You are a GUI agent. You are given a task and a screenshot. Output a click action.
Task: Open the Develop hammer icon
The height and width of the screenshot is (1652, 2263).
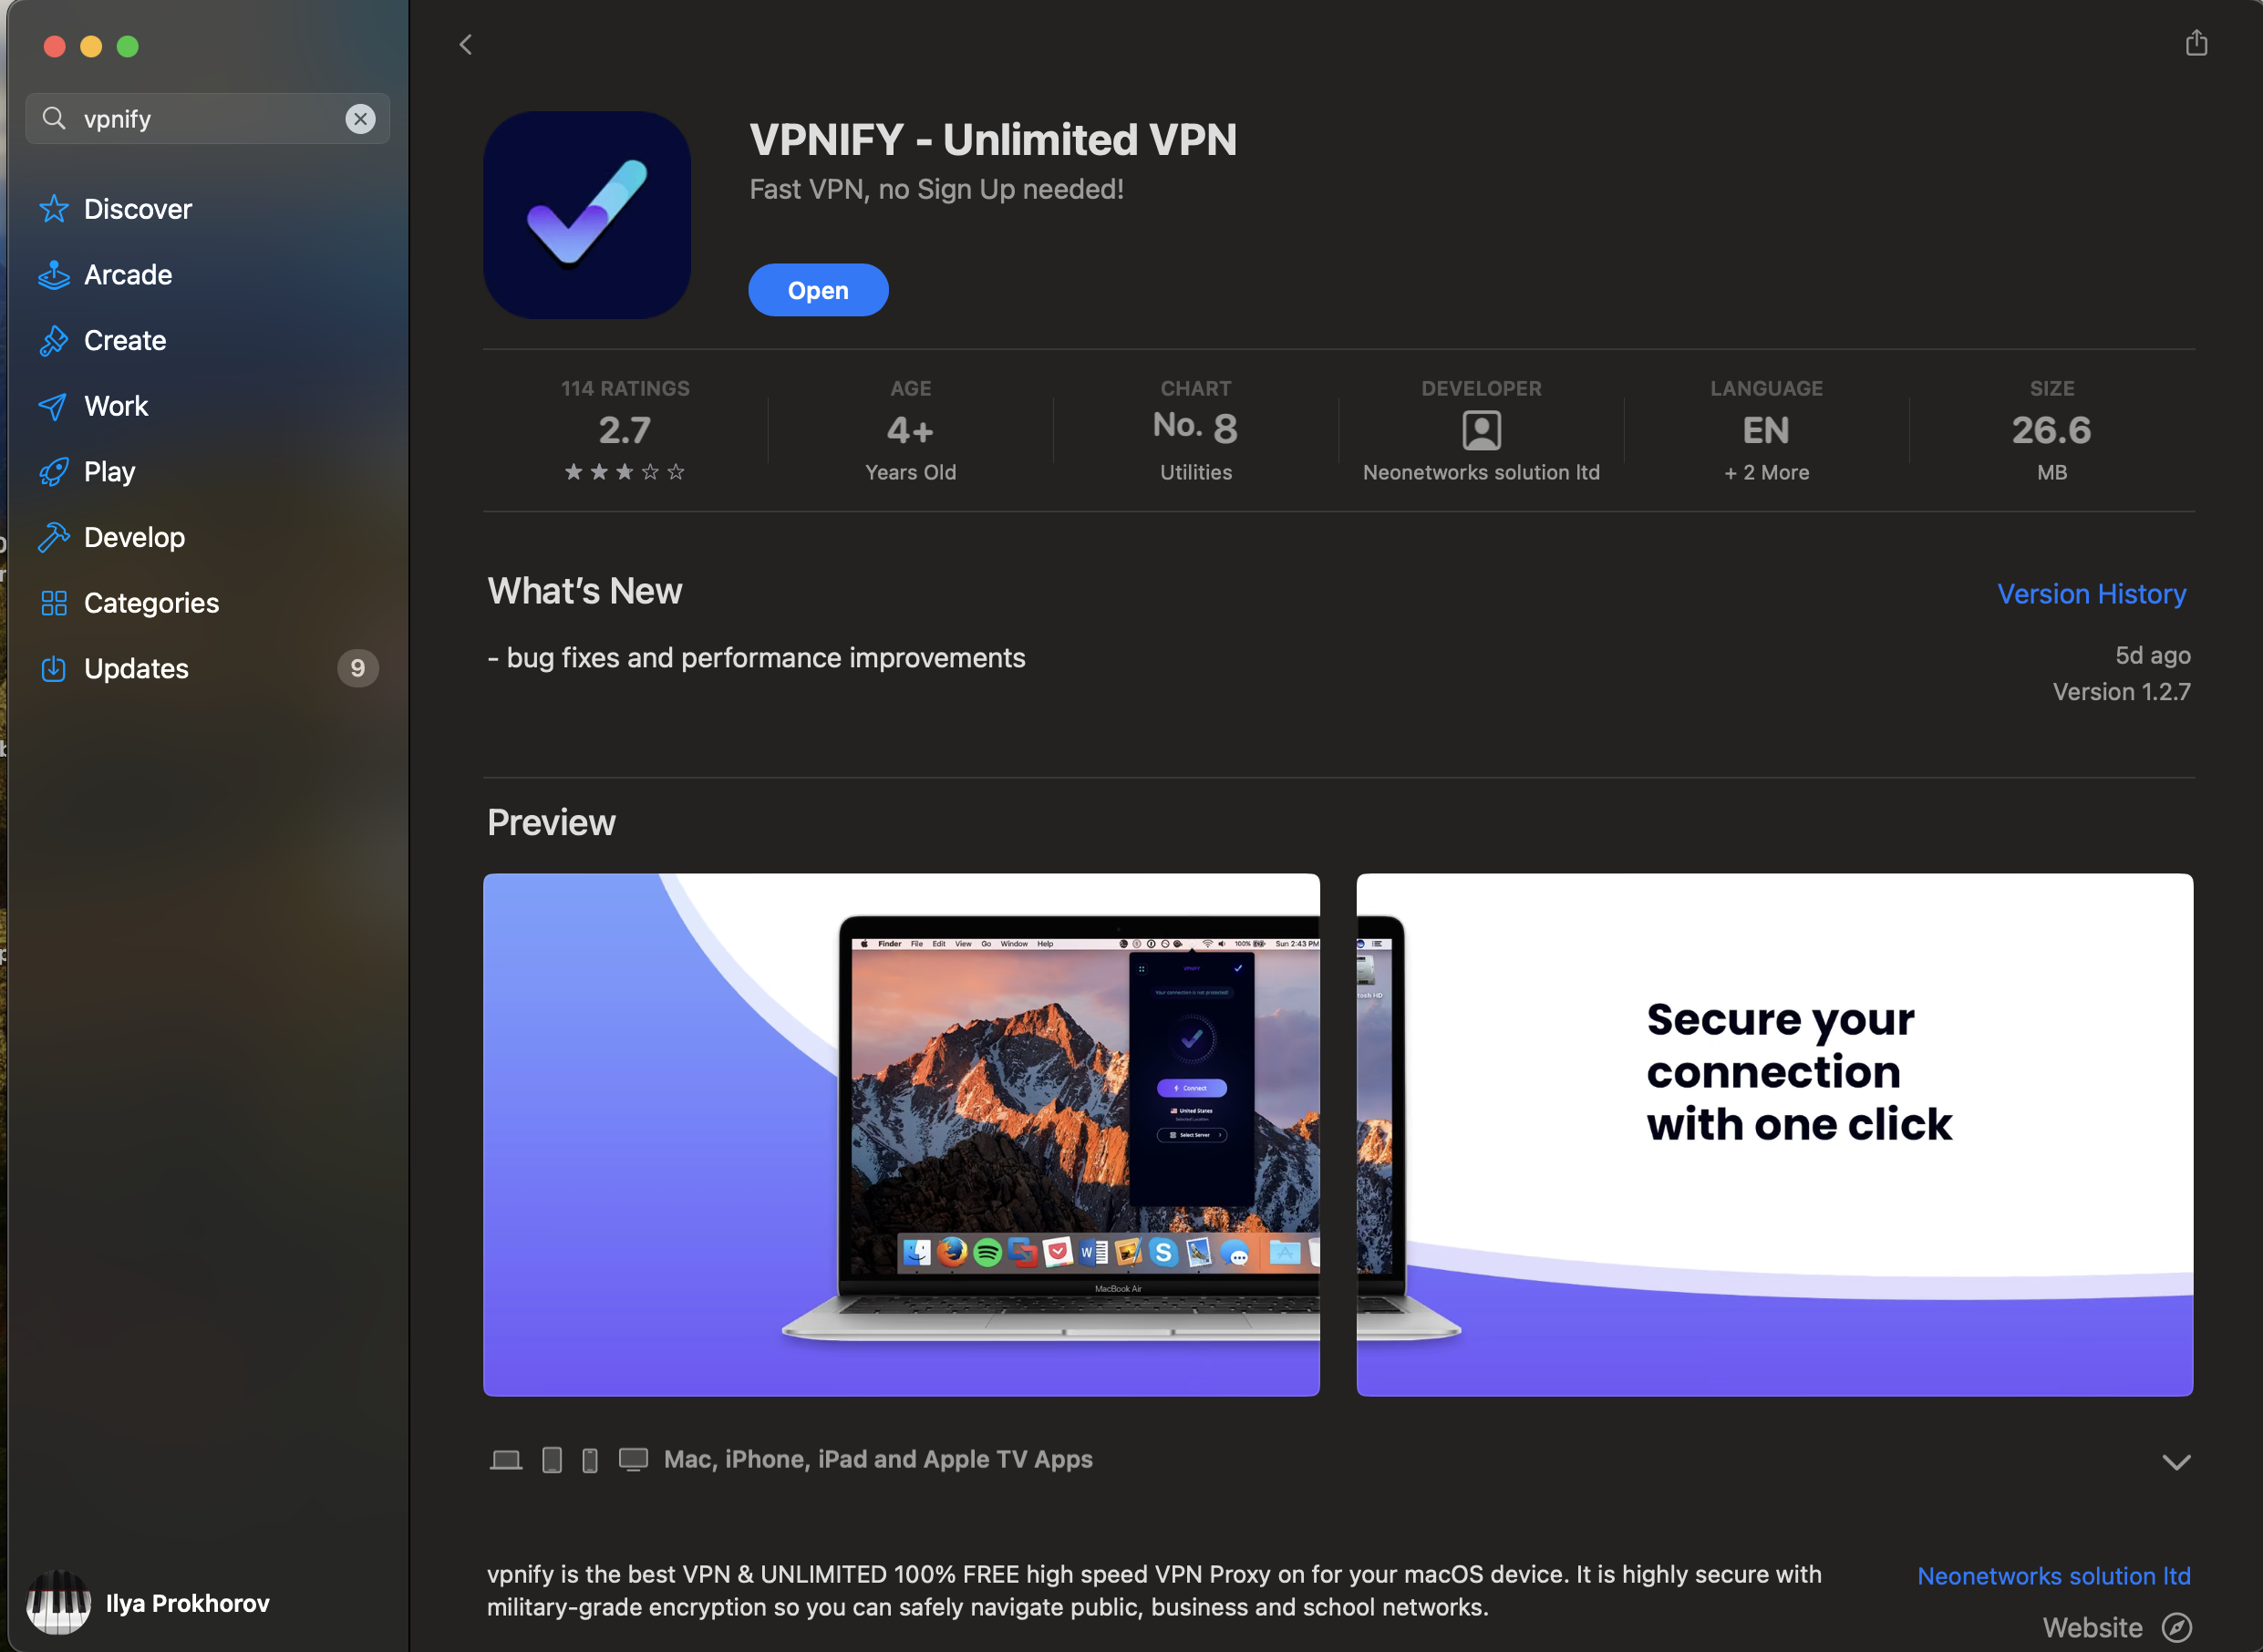[x=53, y=537]
